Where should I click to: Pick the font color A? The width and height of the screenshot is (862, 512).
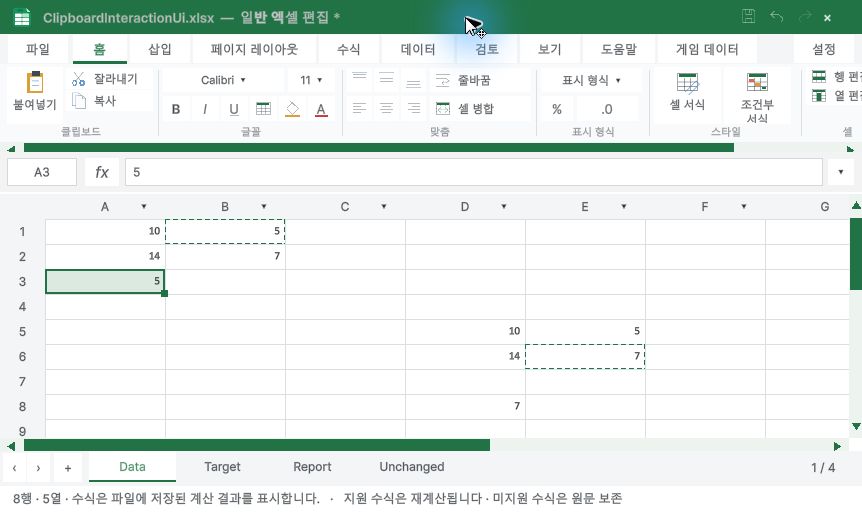[x=321, y=109]
